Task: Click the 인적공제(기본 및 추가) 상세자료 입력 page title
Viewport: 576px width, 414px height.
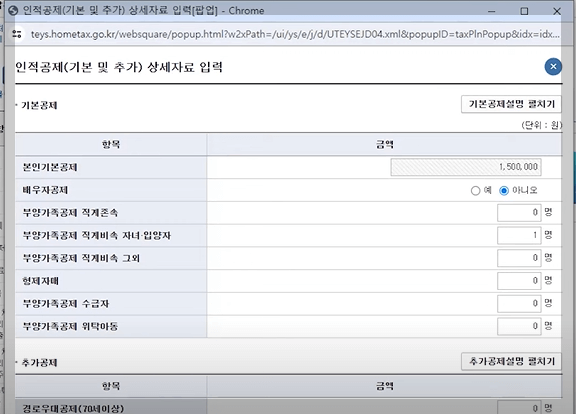Action: [x=119, y=67]
